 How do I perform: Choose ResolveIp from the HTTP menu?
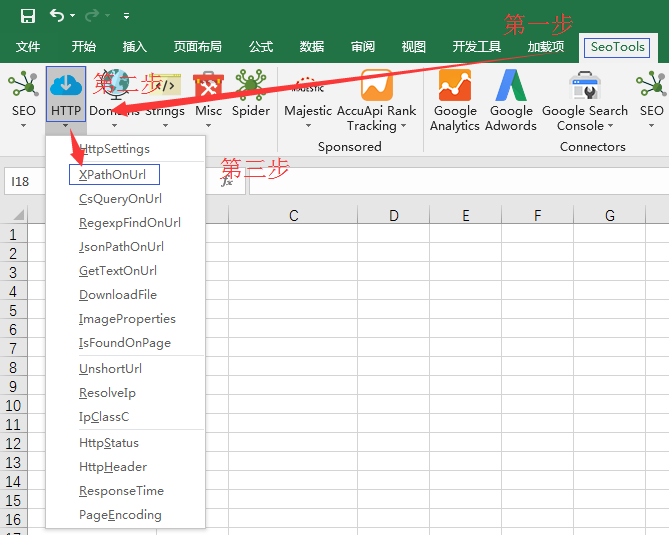click(125, 393)
